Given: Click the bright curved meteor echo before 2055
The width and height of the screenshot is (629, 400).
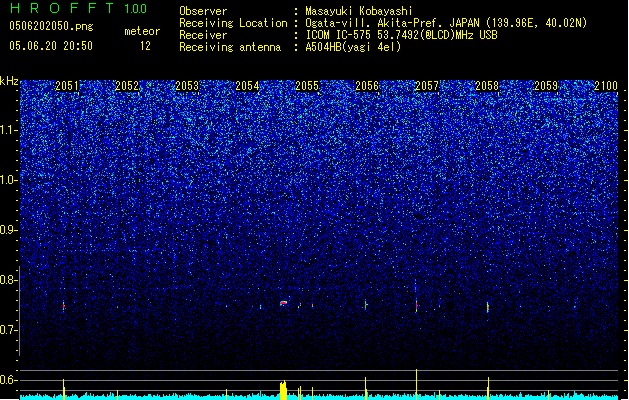Looking at the screenshot, I should click(x=284, y=303).
